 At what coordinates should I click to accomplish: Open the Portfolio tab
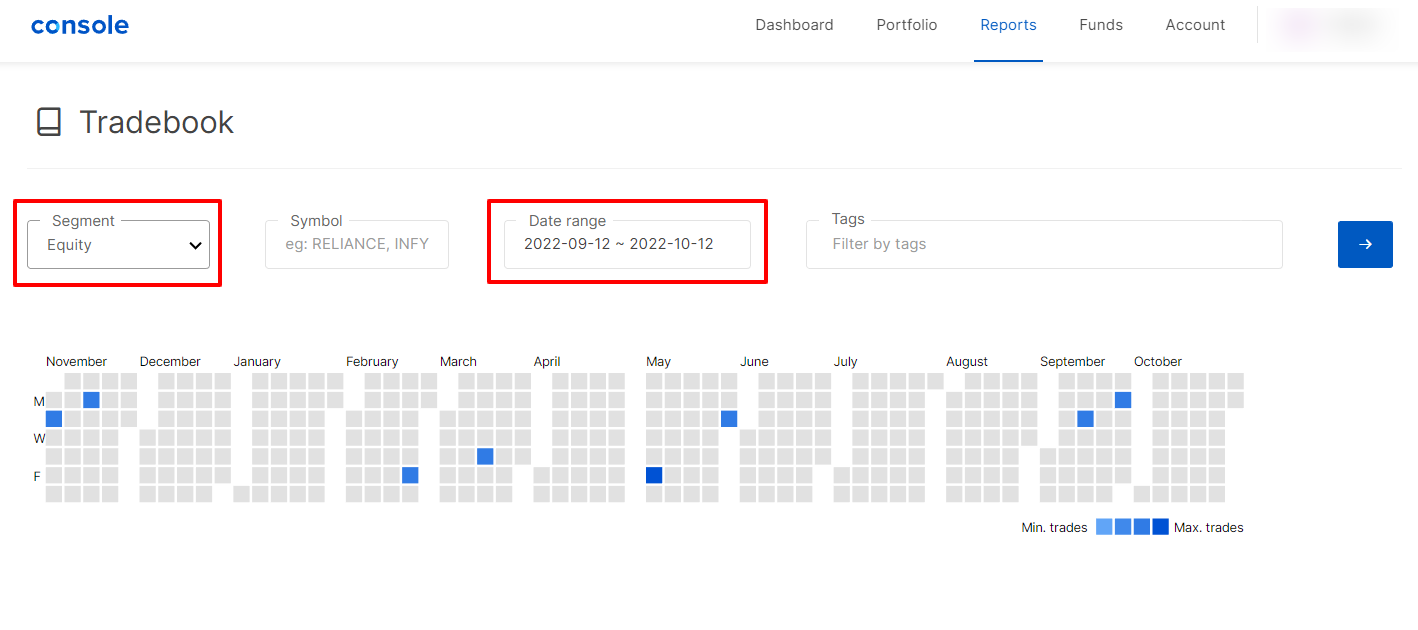tap(906, 25)
